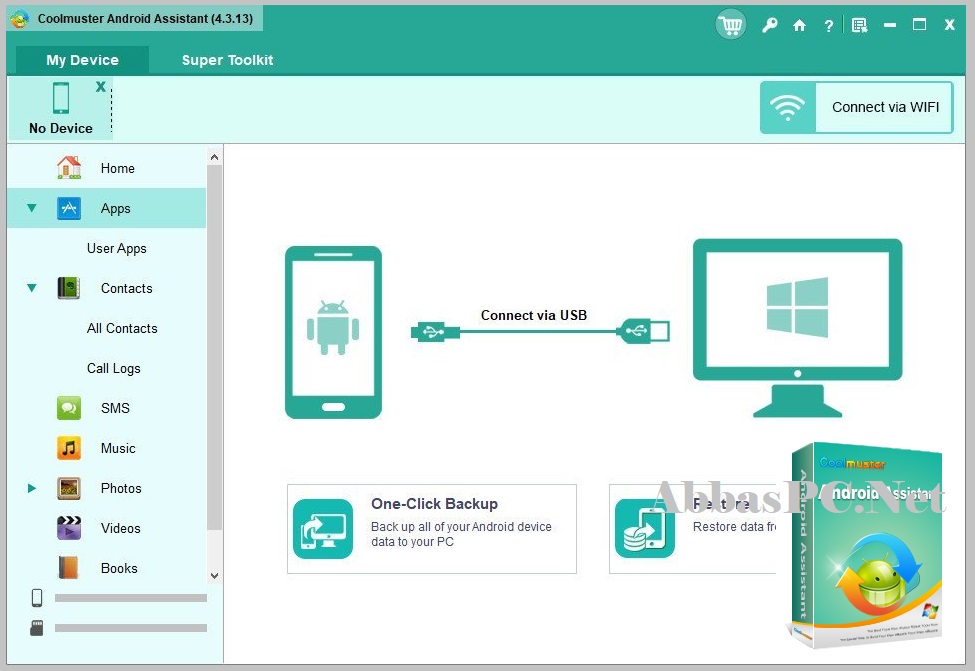
Task: Click the feedback notes icon
Action: coord(859,25)
